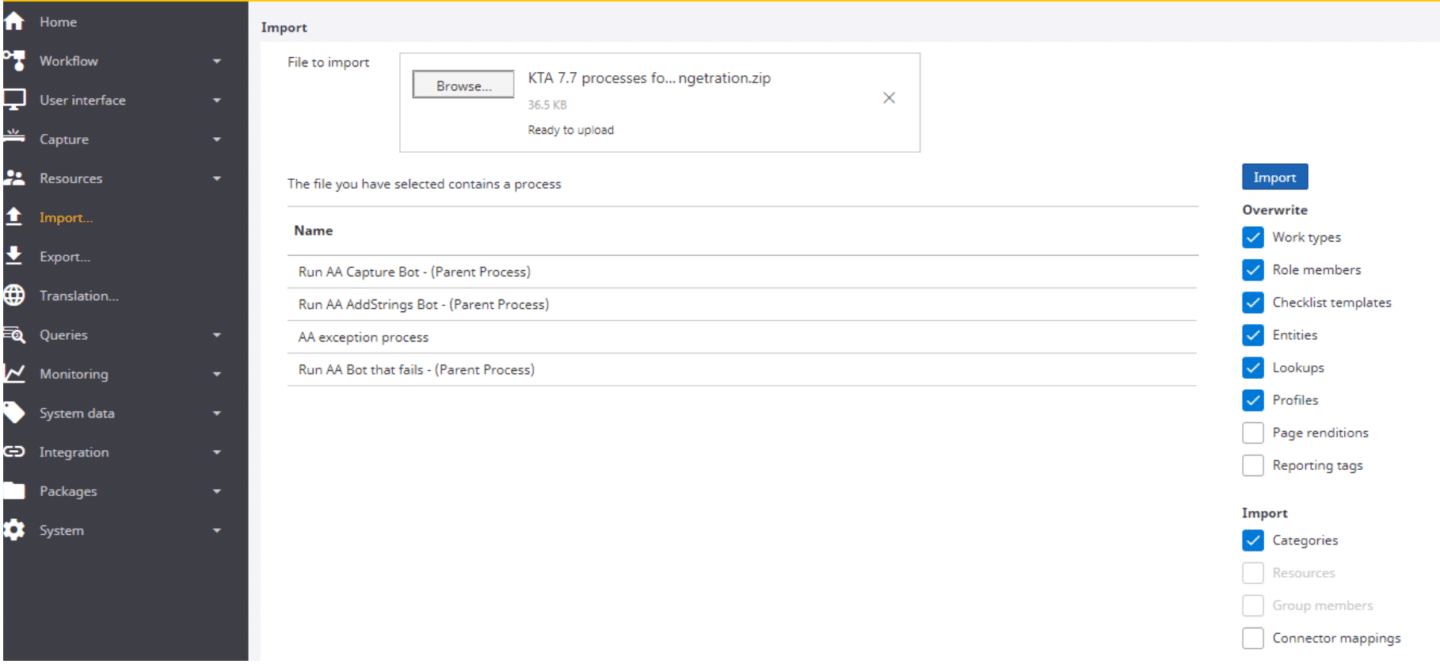The width and height of the screenshot is (1440, 664).
Task: Click the Monitoring chart icon
Action: [14, 373]
